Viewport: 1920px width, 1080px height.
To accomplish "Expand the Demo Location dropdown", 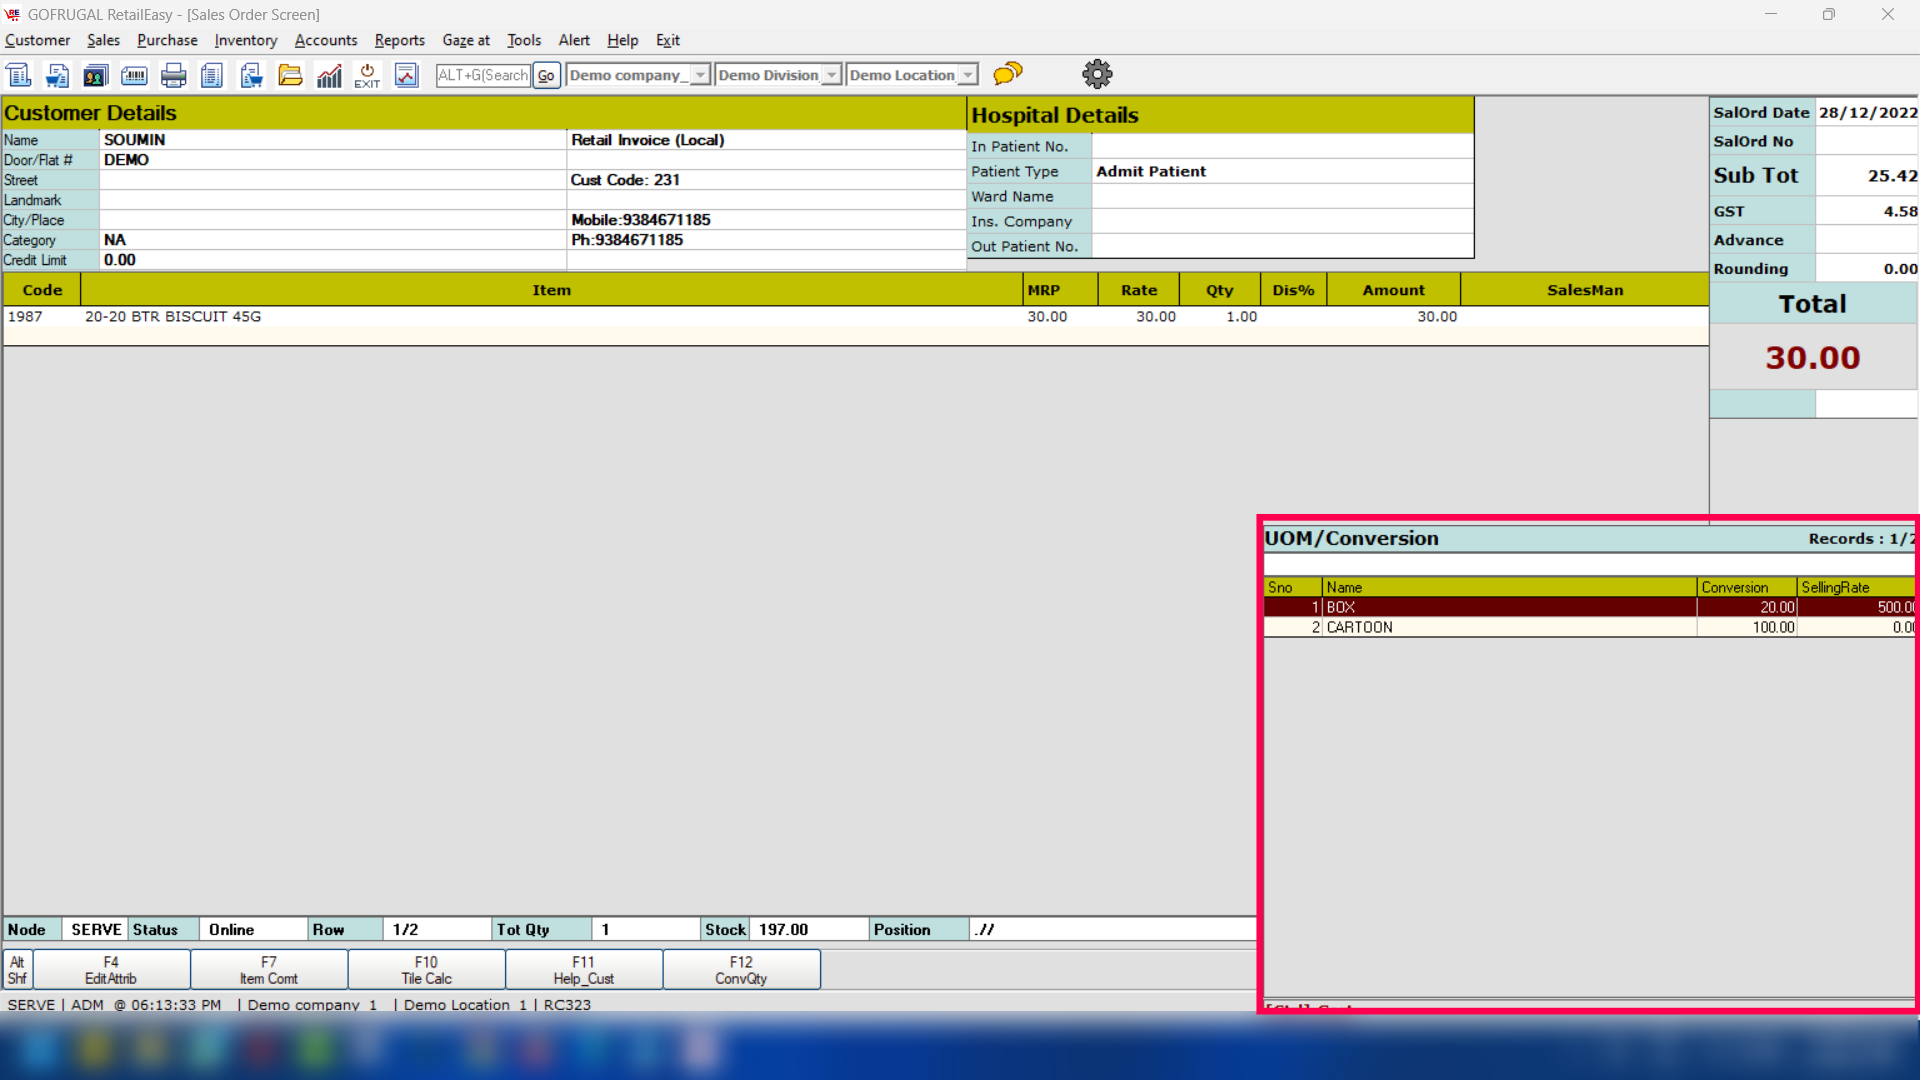I will (967, 75).
